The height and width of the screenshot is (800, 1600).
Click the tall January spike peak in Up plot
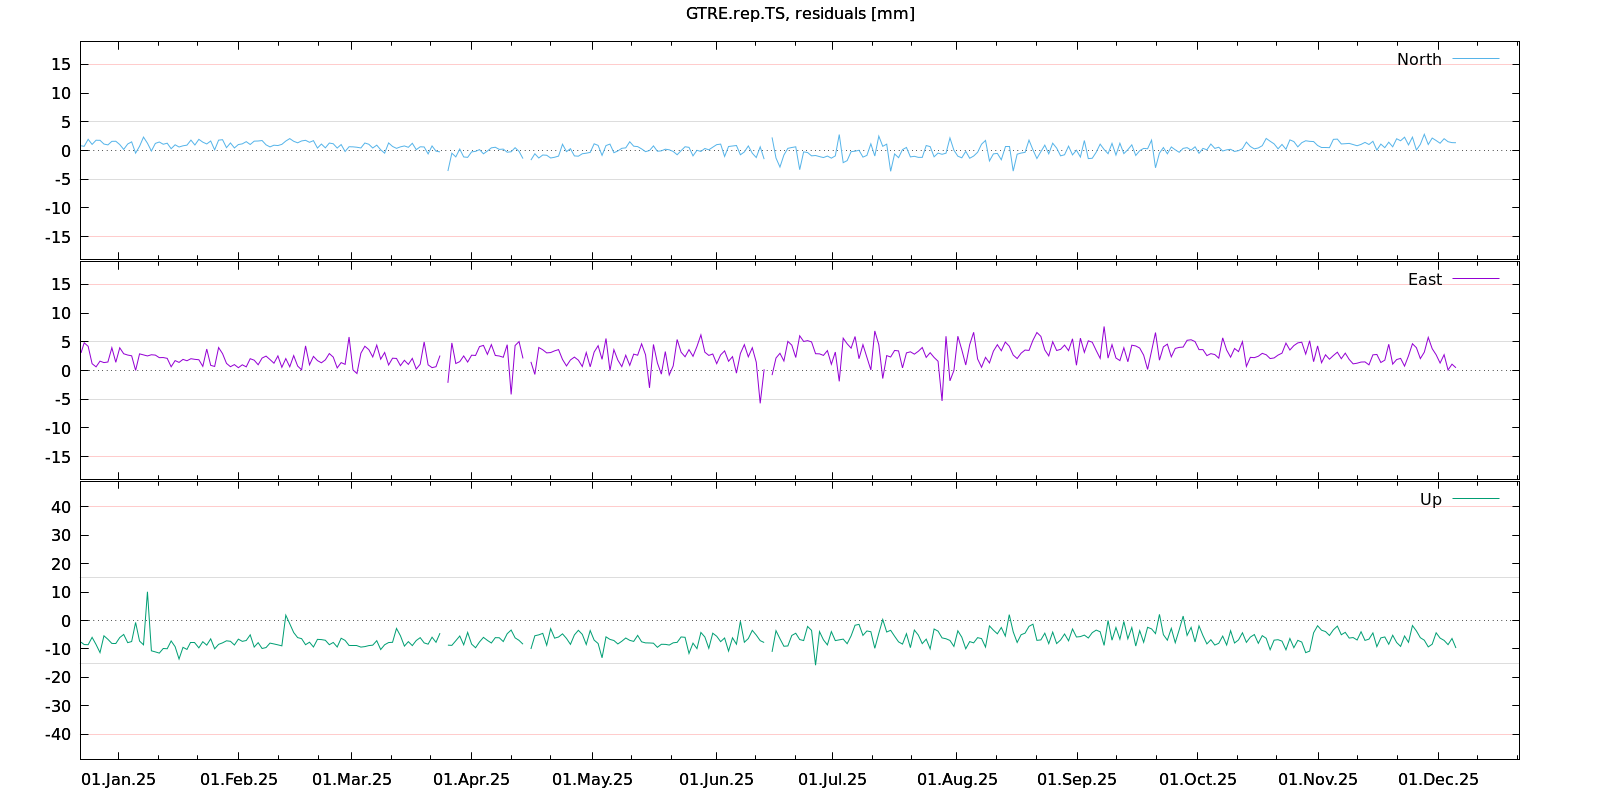pos(147,593)
